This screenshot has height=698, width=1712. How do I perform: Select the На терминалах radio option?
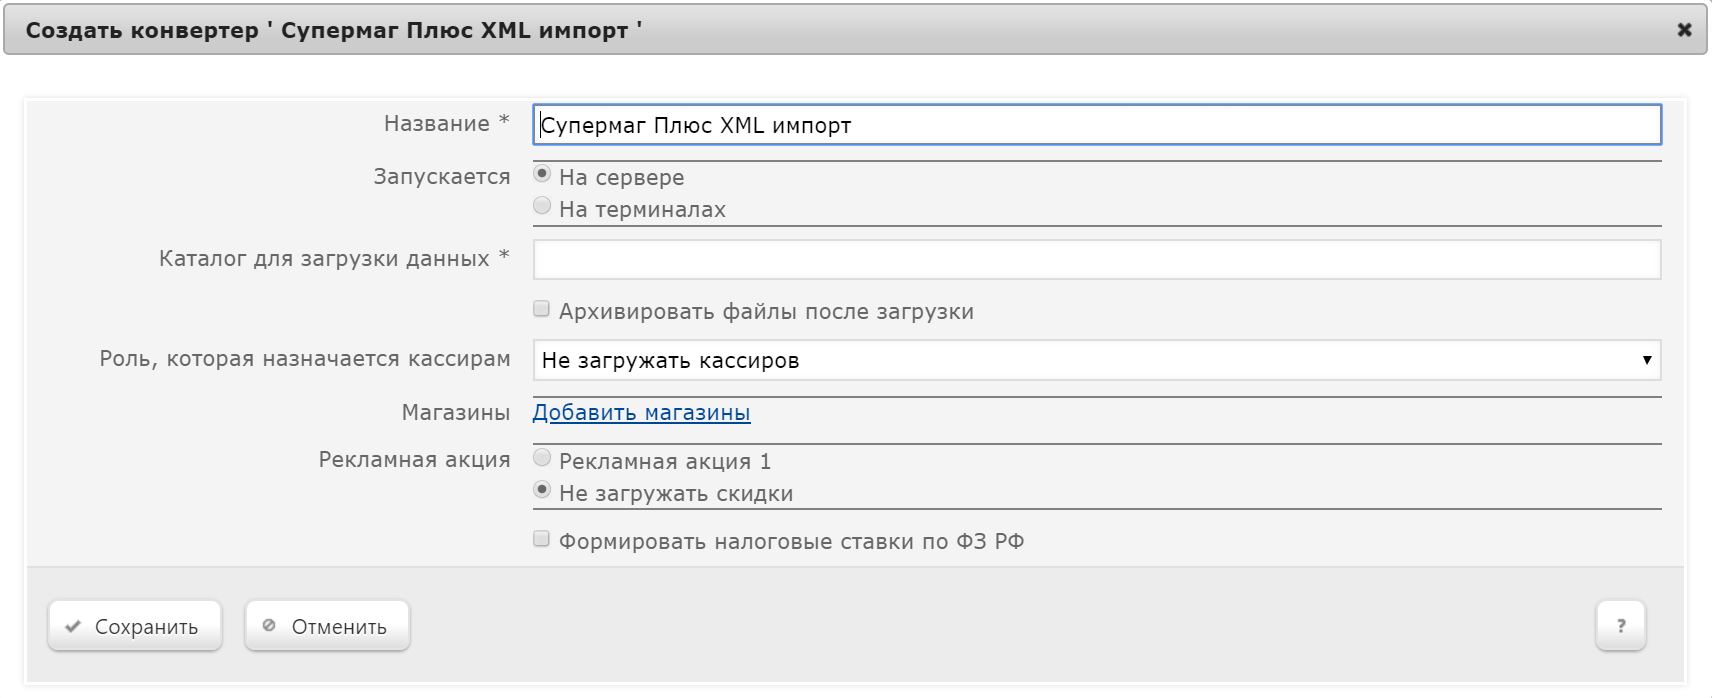click(x=542, y=206)
